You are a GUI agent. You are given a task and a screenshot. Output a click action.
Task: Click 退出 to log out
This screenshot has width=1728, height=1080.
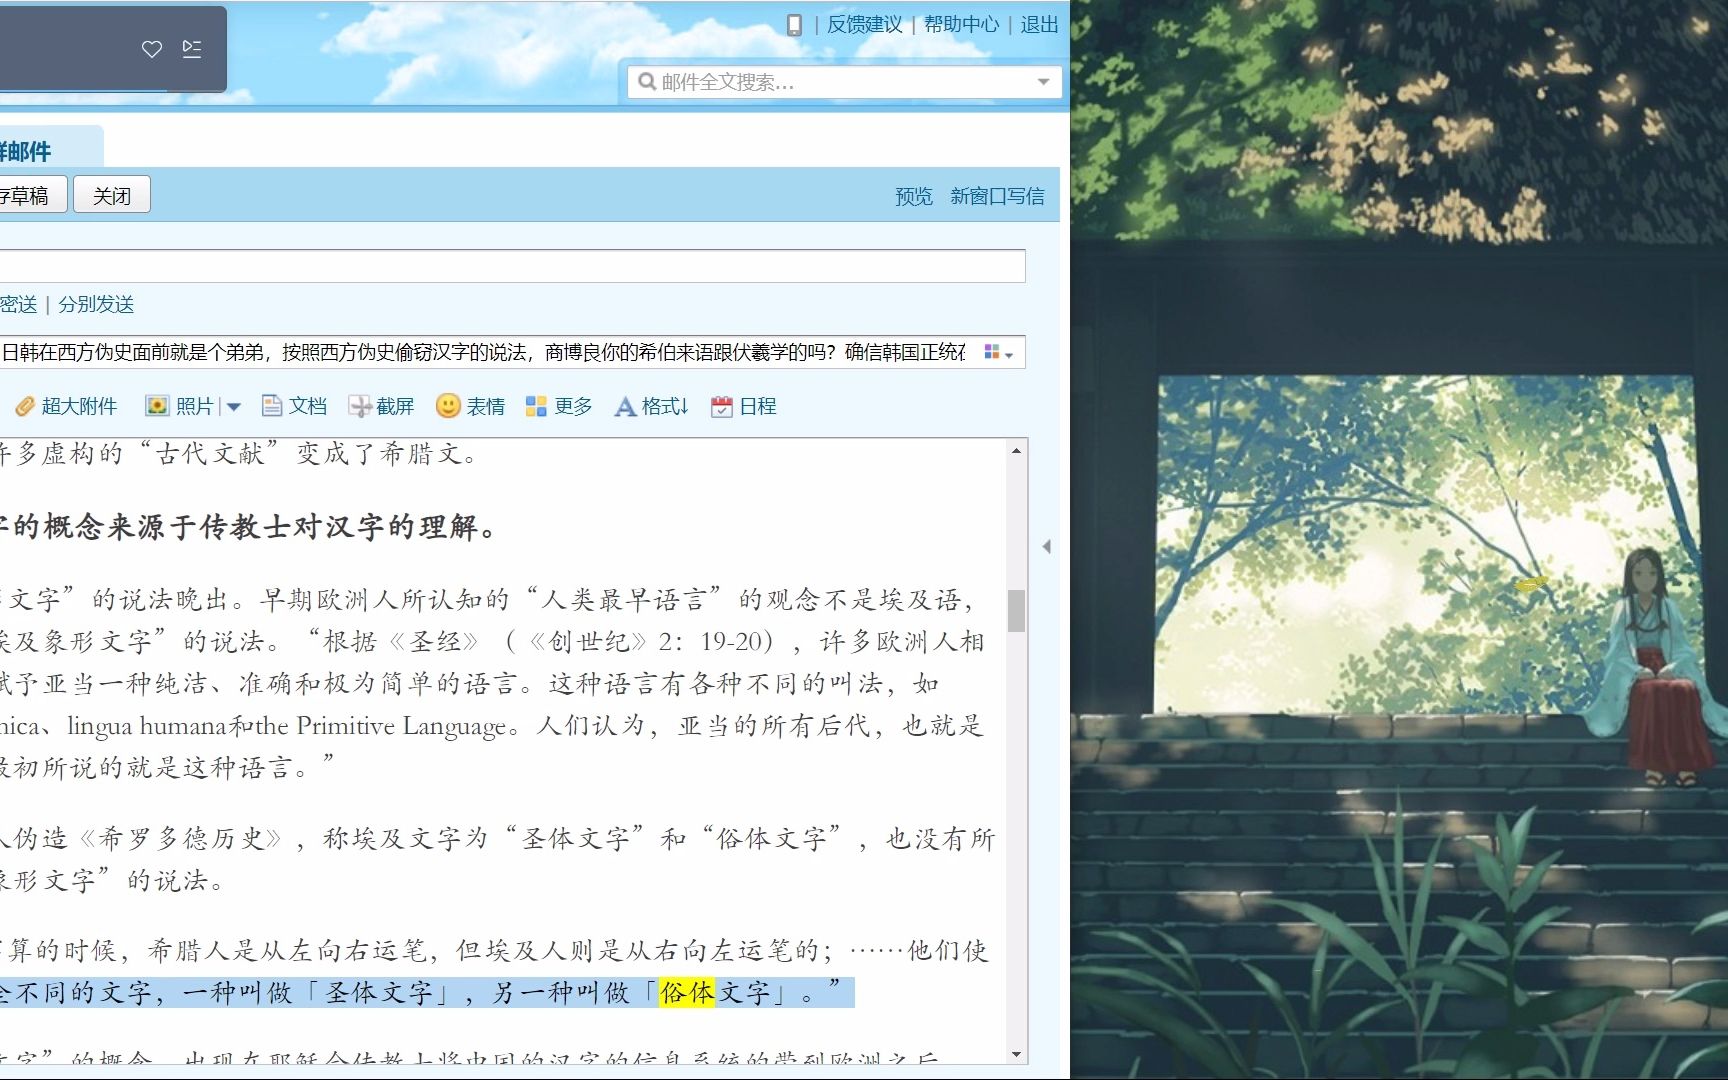click(x=1039, y=25)
